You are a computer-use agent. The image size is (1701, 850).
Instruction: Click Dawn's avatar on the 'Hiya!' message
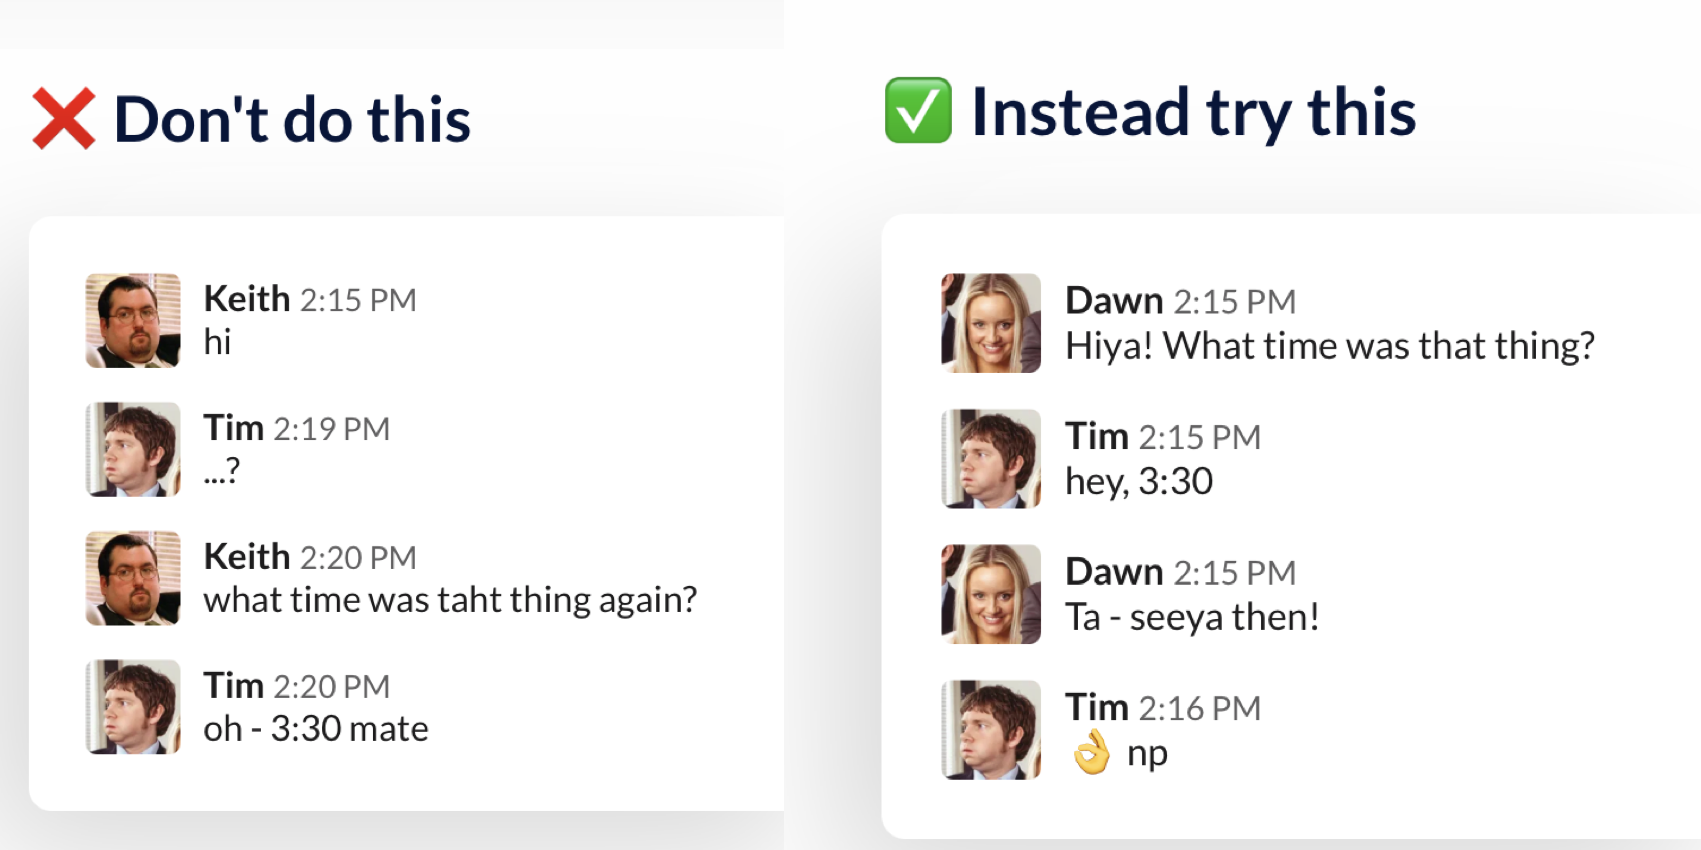[x=991, y=323]
